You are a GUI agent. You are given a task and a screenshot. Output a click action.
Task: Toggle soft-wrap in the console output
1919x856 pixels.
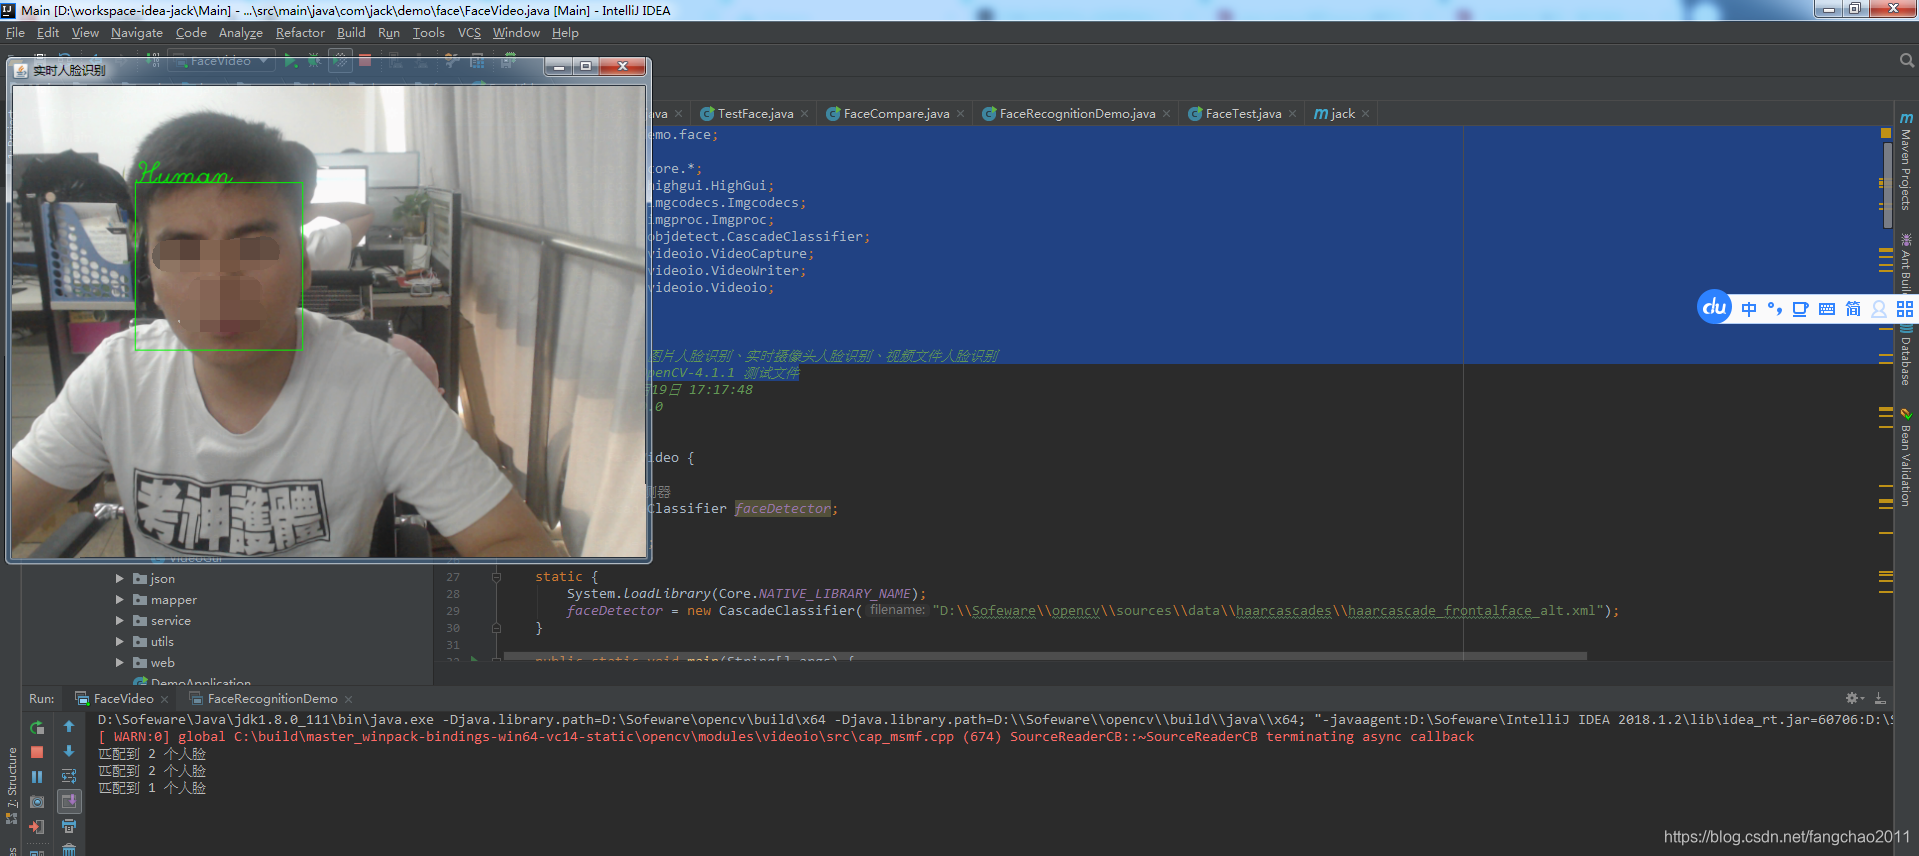coord(69,777)
